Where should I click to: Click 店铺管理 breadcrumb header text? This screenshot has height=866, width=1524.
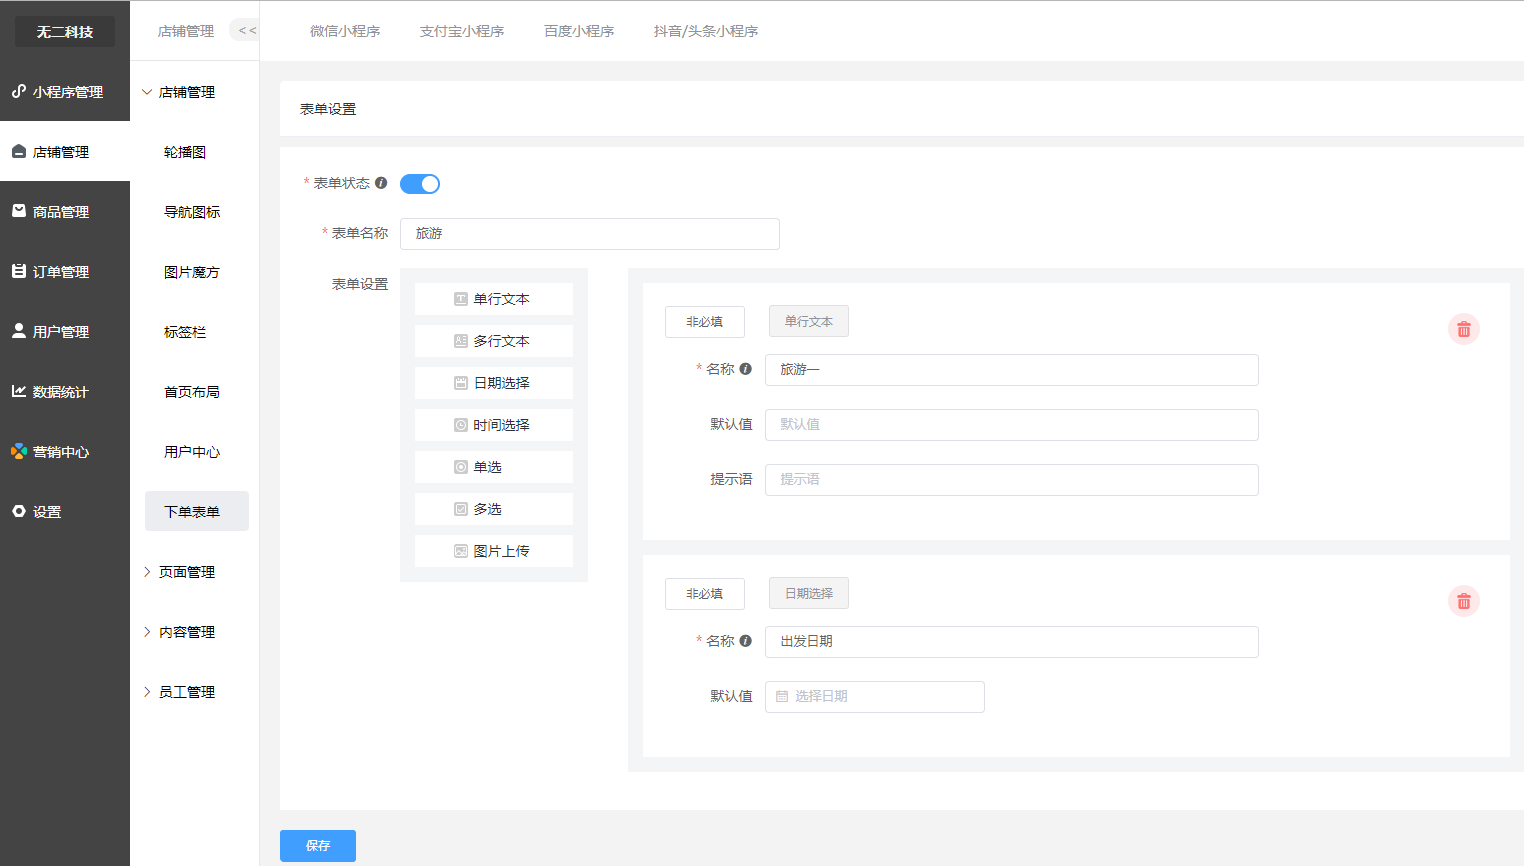coord(186,31)
